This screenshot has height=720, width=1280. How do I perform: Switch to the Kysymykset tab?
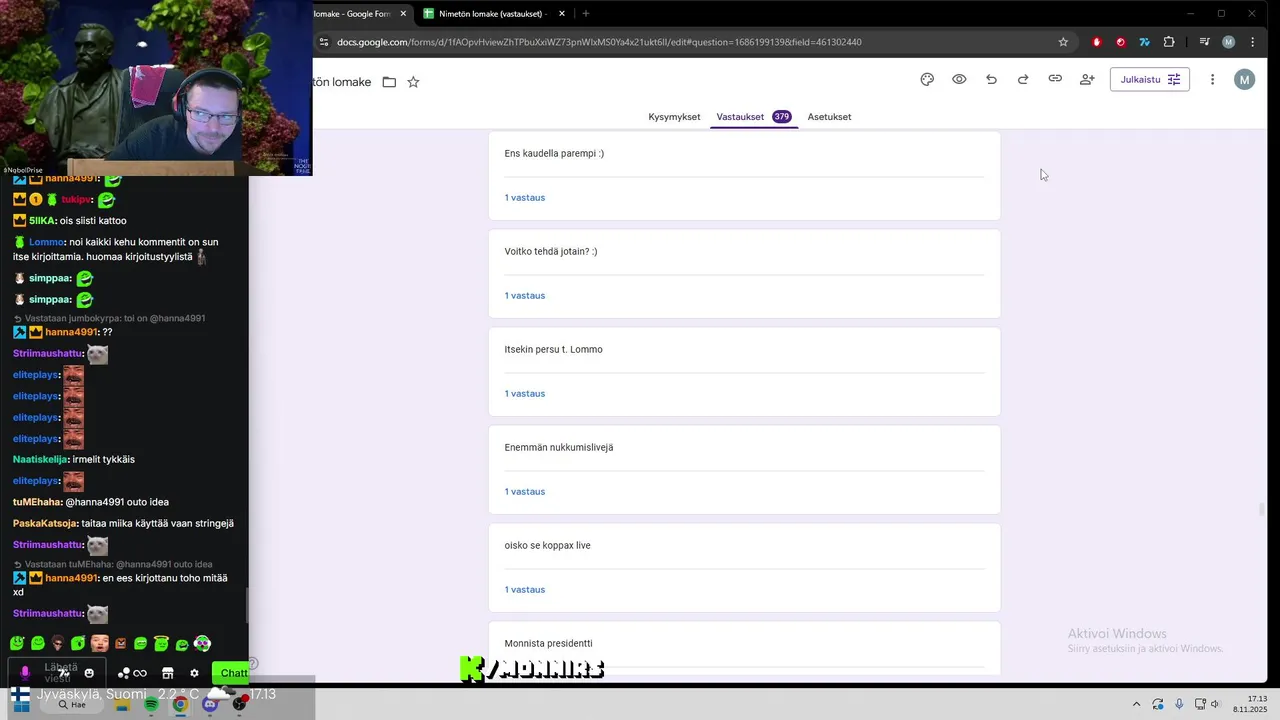[x=674, y=117]
